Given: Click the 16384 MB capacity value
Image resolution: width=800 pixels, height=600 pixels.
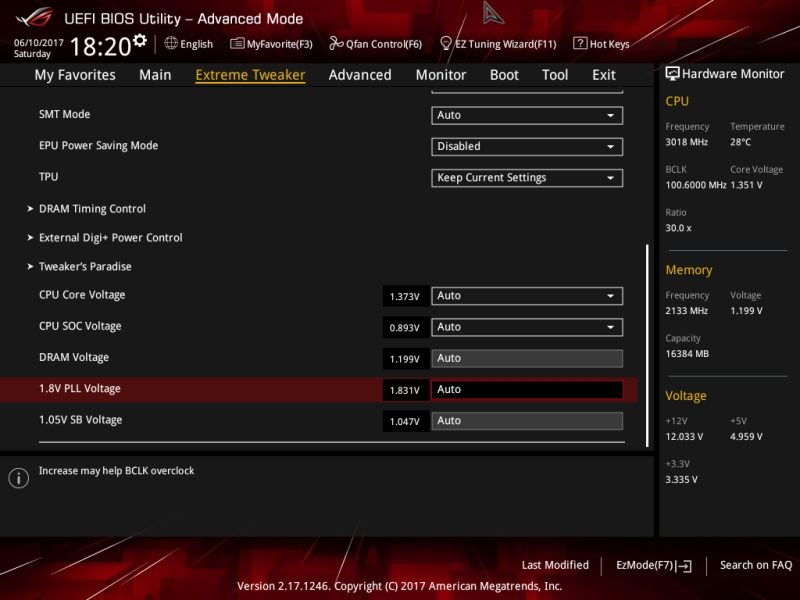Looking at the screenshot, I should pos(687,354).
